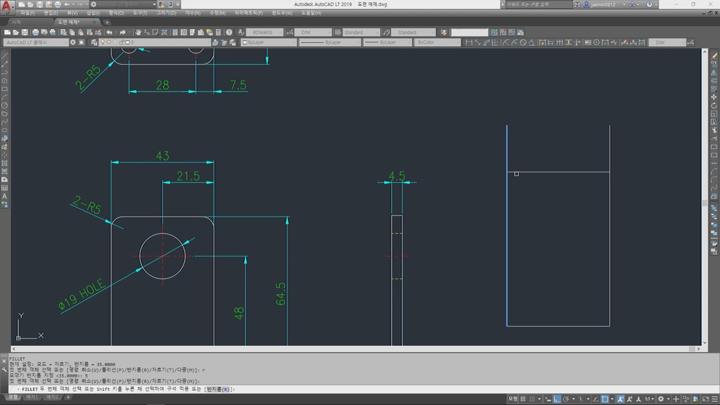Click the Plot icon in the Standard toolbar
This screenshot has width=720, height=405.
(36, 32)
